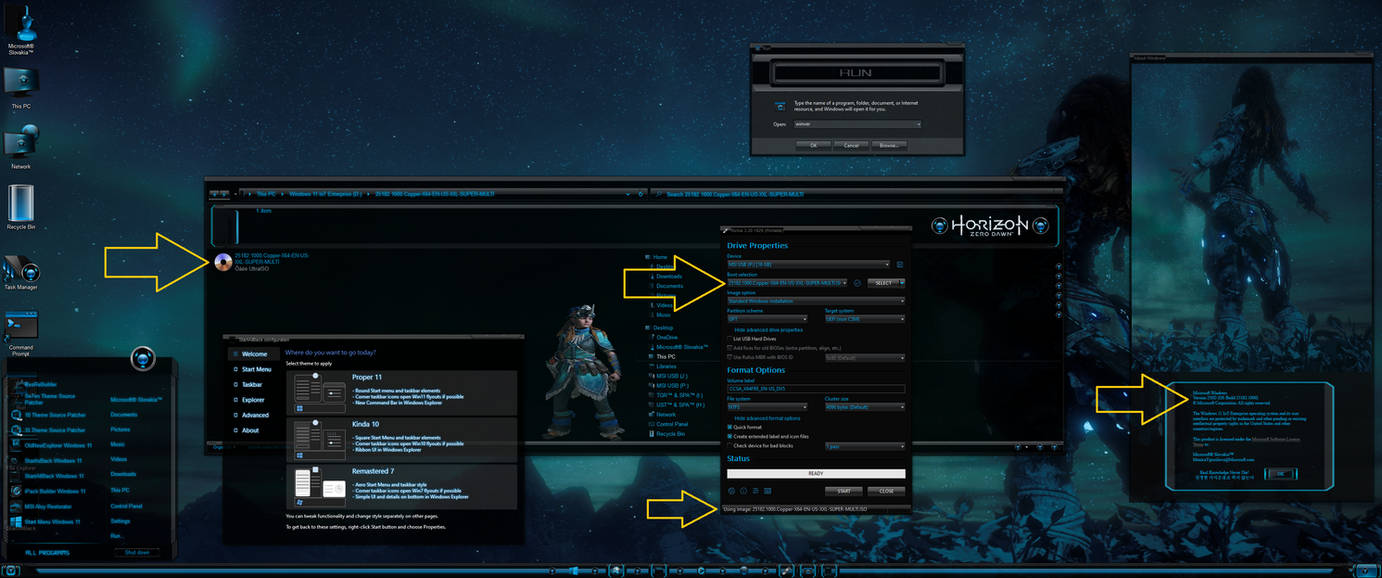Open the Rufus settings sliders icon
Viewport: 1382px width, 578px height.
pyautogui.click(x=755, y=491)
